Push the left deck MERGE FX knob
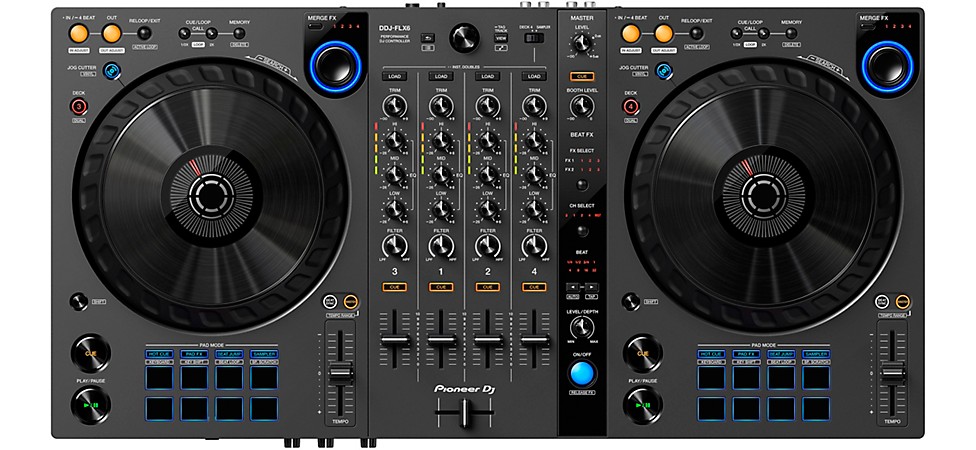Image resolution: width=976 pixels, height=450 pixels. tap(336, 66)
